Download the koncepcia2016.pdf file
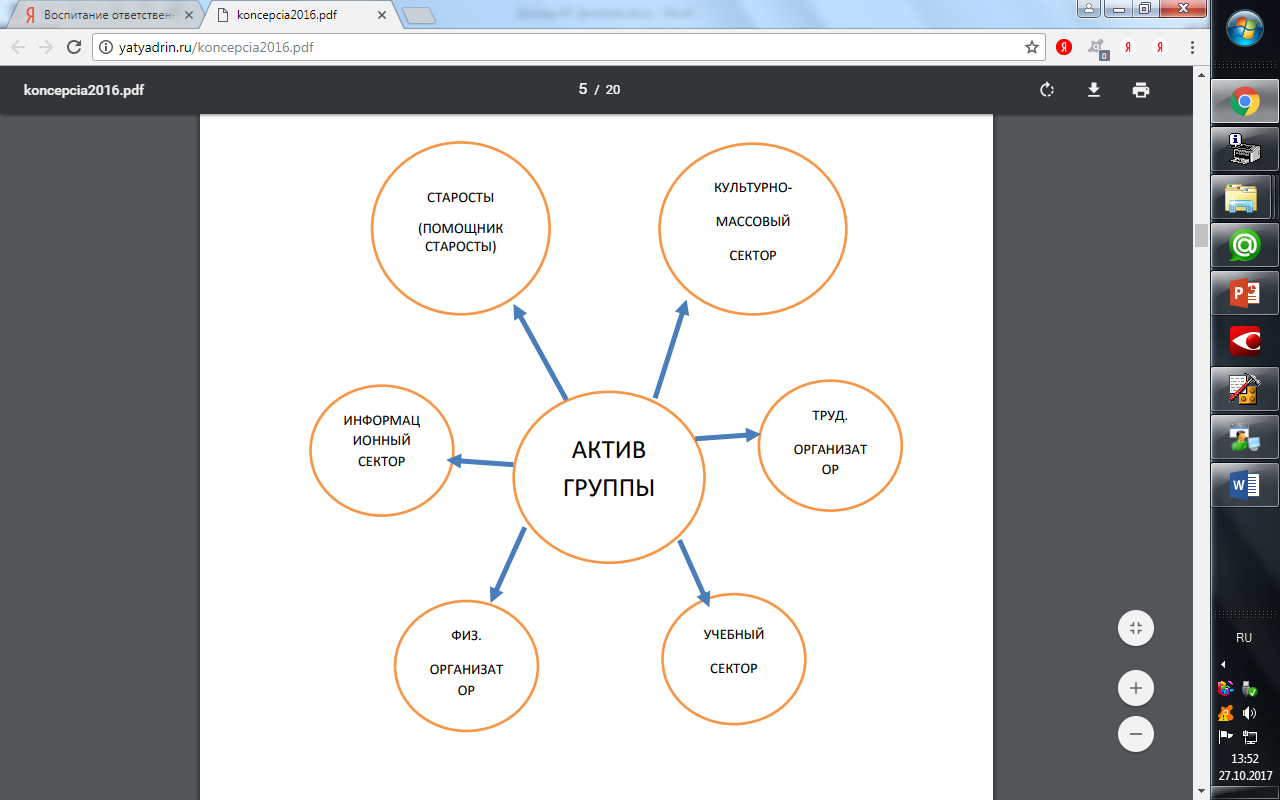1280x800 pixels. pyautogui.click(x=1094, y=90)
